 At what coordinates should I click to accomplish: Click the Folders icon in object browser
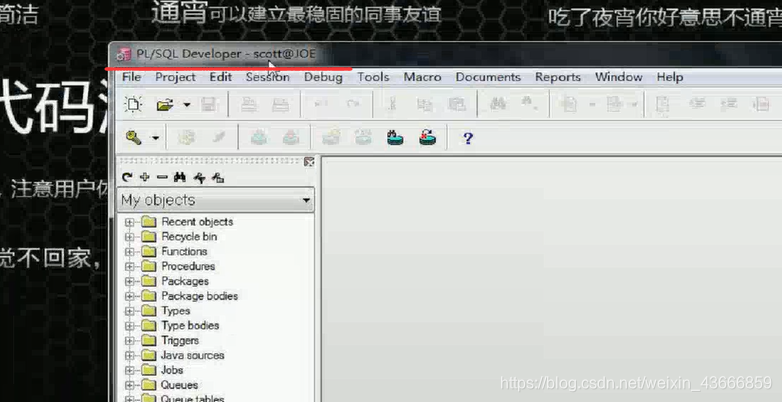[218, 178]
